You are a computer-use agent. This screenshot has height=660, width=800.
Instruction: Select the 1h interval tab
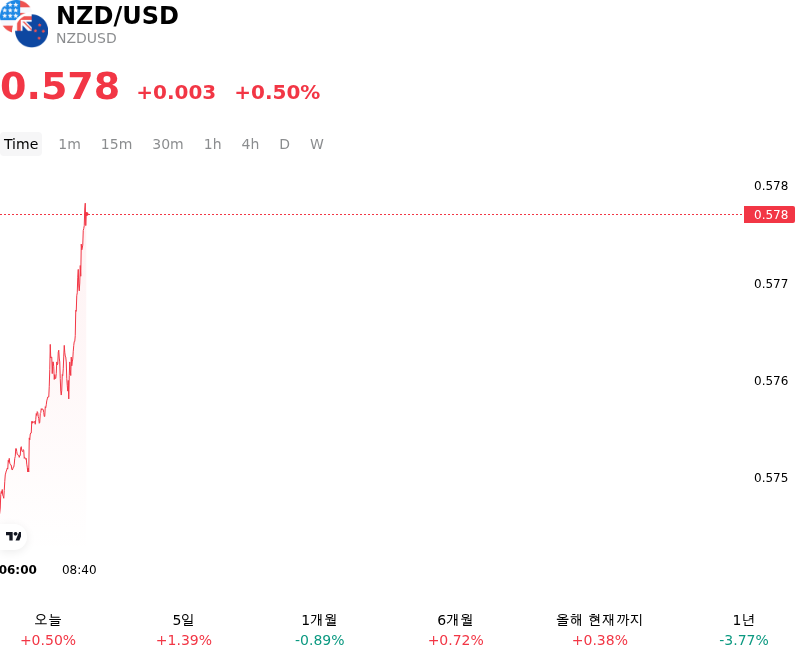click(x=213, y=144)
